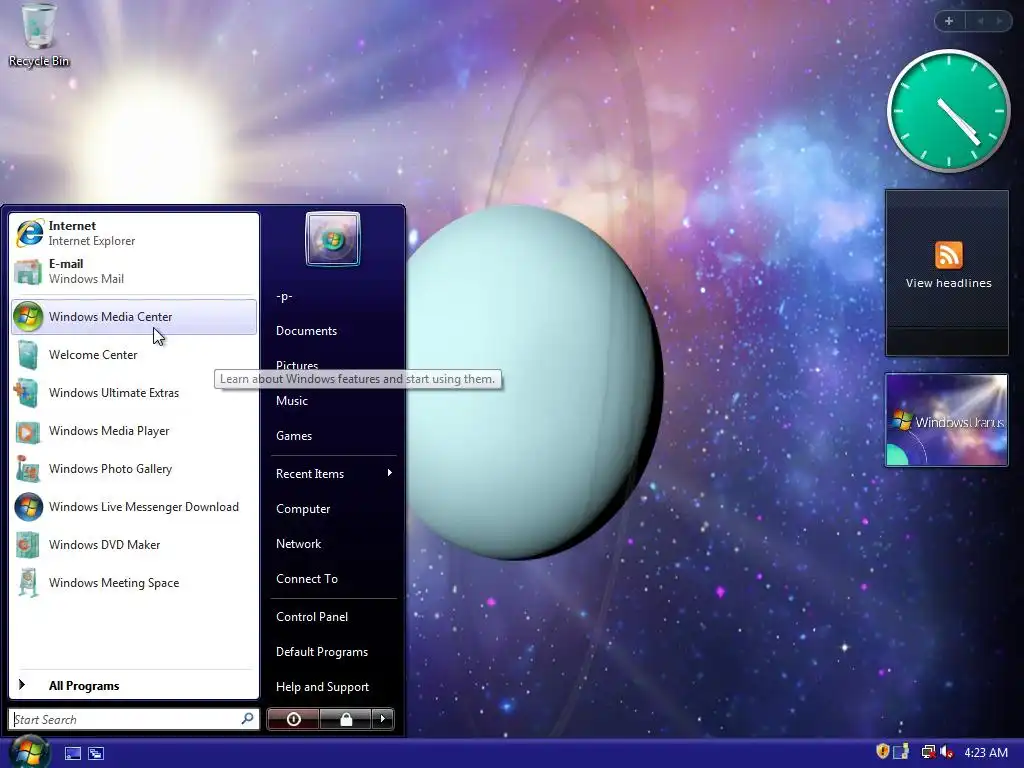This screenshot has height=768, width=1024.
Task: Click the user account picture in Start menu
Action: tap(332, 239)
